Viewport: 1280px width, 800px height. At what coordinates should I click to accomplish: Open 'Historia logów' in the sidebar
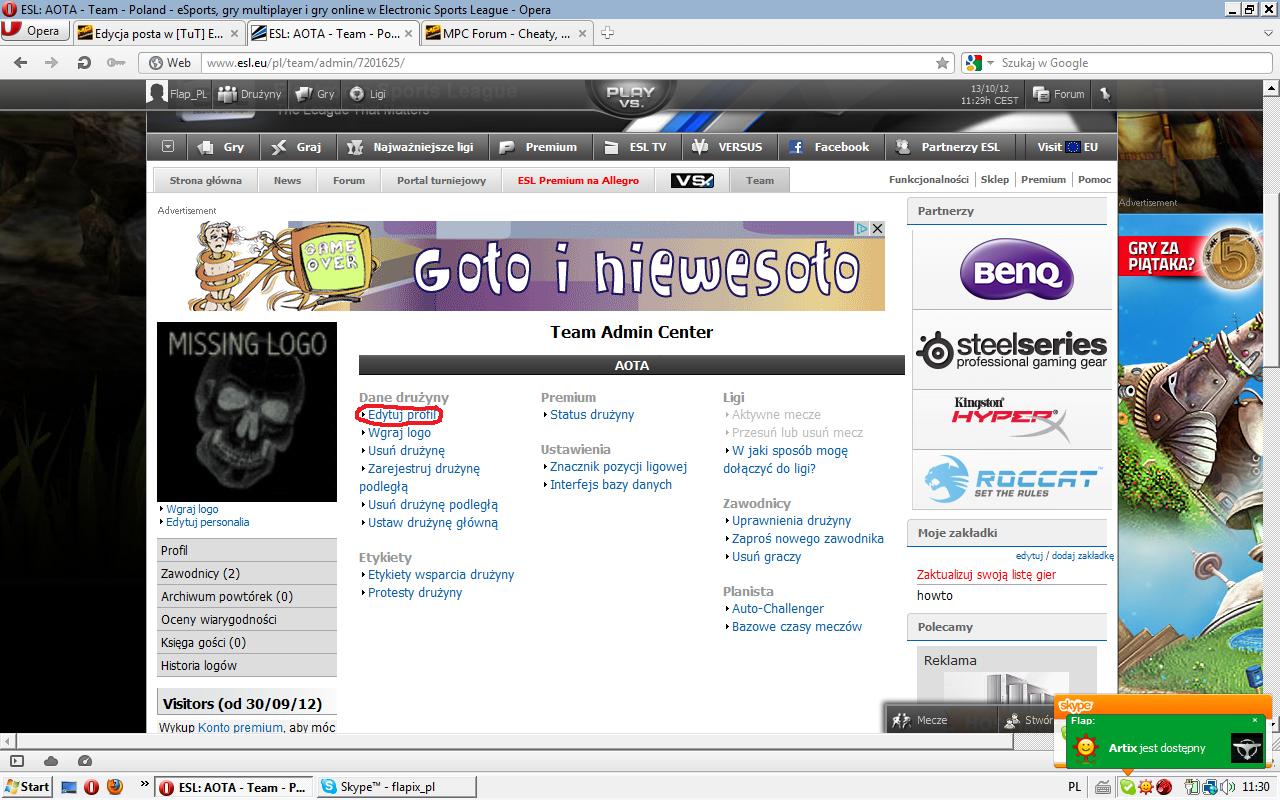(x=247, y=665)
